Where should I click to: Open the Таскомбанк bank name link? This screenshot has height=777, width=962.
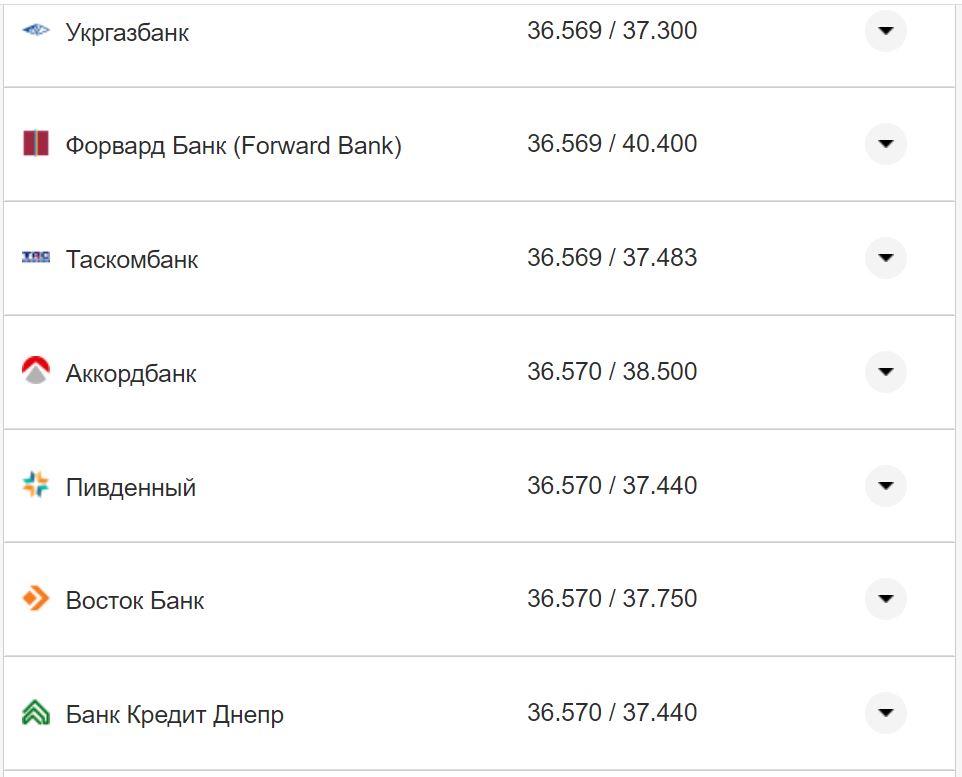point(132,260)
